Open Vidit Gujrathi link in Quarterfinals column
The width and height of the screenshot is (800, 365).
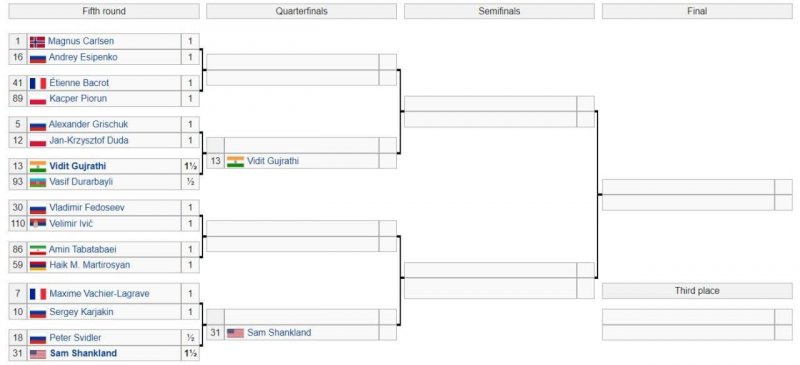(273, 161)
